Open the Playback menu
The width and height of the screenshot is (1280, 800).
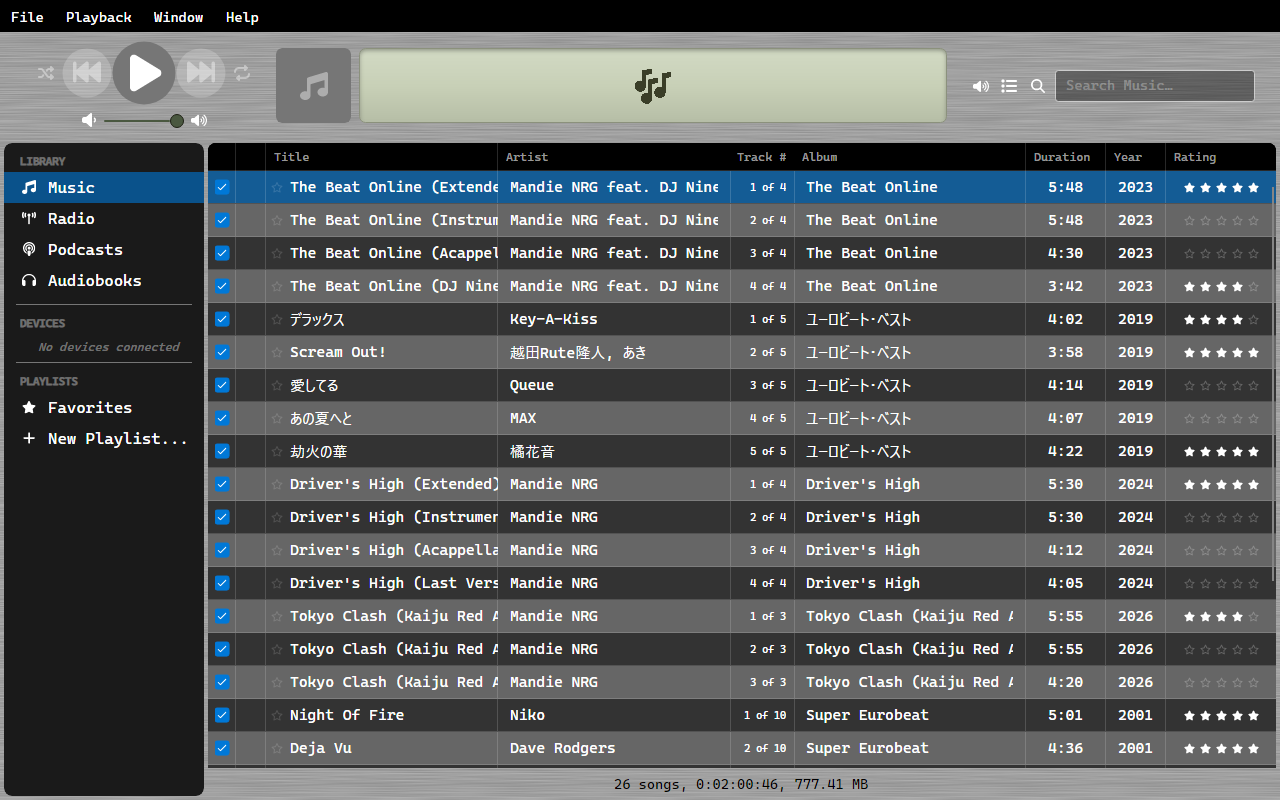99,17
